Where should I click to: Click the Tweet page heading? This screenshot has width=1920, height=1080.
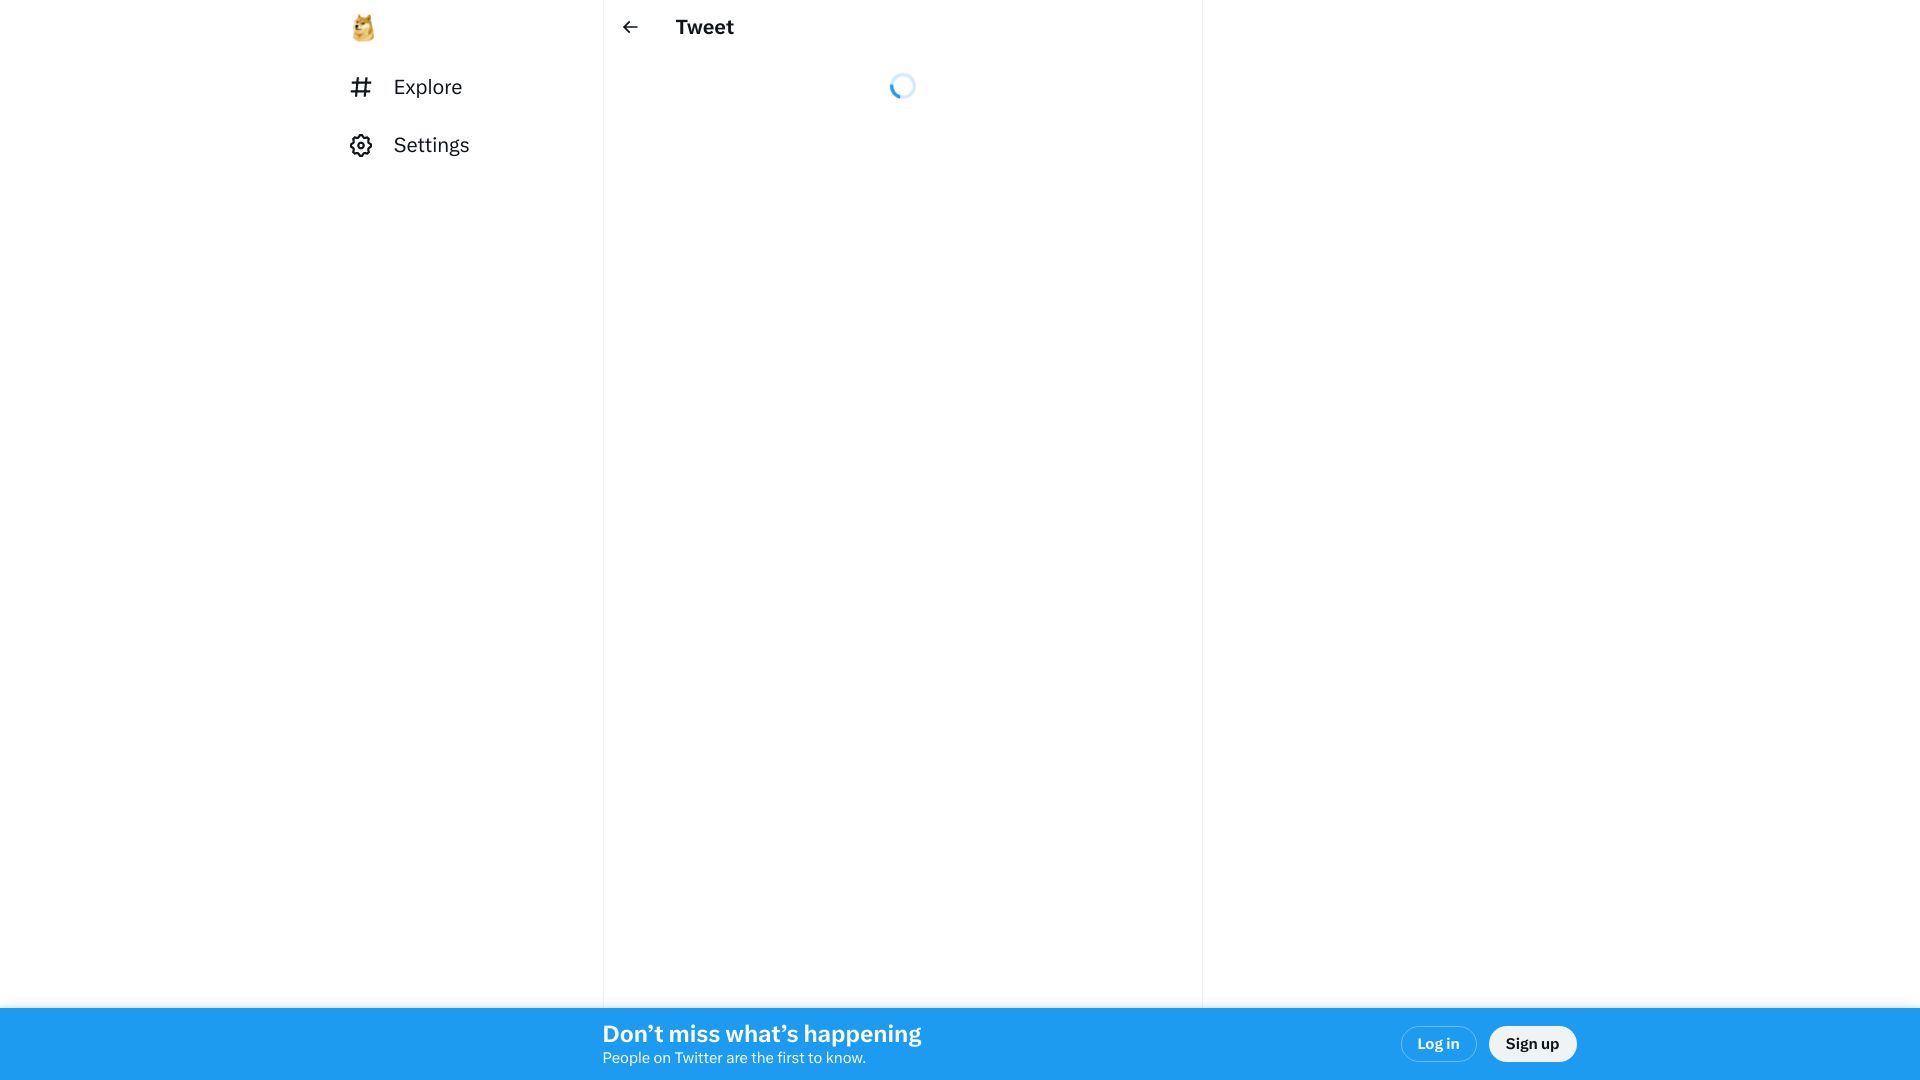(704, 27)
